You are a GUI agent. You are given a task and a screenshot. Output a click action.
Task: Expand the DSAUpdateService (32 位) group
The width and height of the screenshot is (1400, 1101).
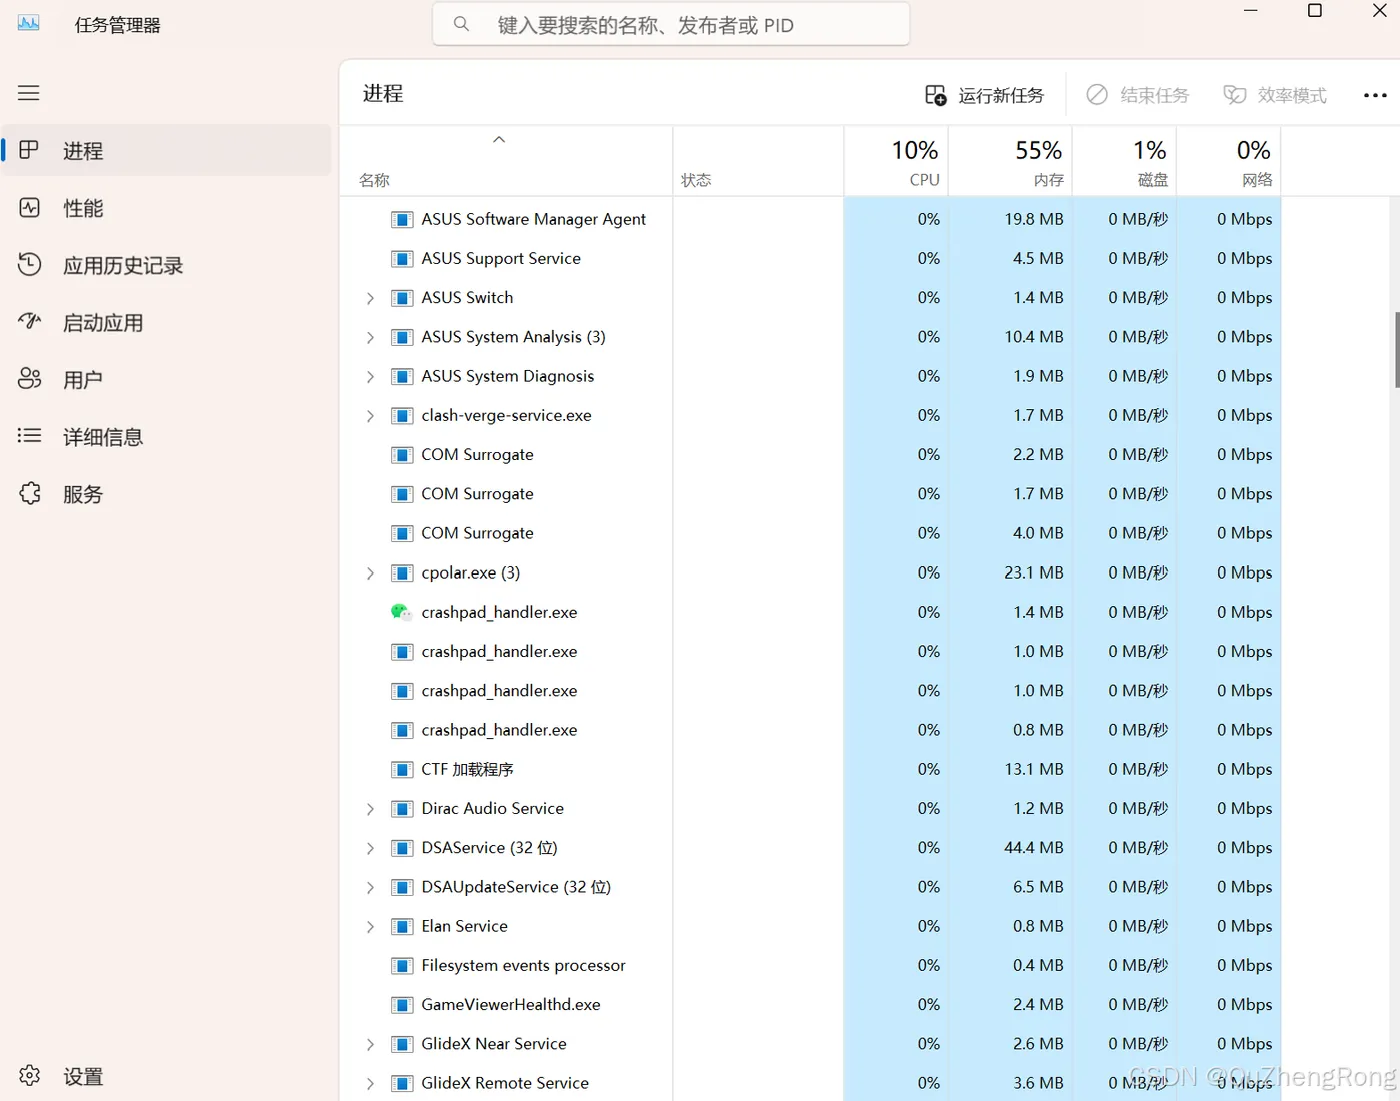[x=370, y=887]
